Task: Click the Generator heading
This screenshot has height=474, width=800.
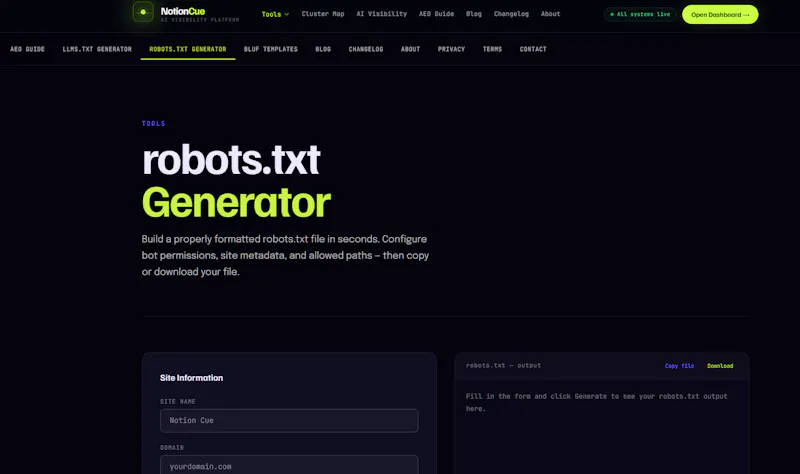Action: pyautogui.click(x=236, y=203)
